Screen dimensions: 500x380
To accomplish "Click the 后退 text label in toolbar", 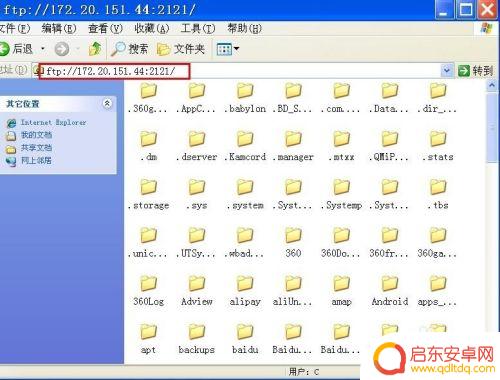I will [x=23, y=49].
